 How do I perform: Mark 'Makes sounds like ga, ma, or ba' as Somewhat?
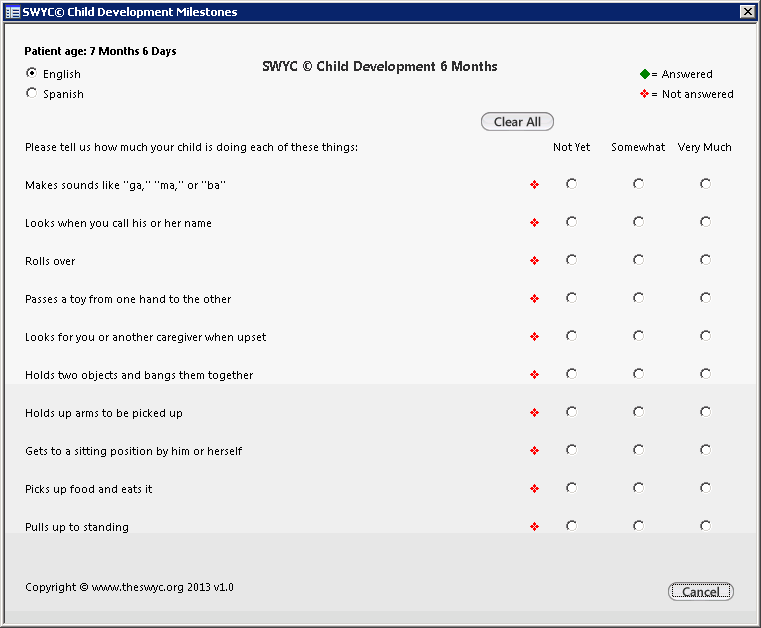[x=638, y=184]
